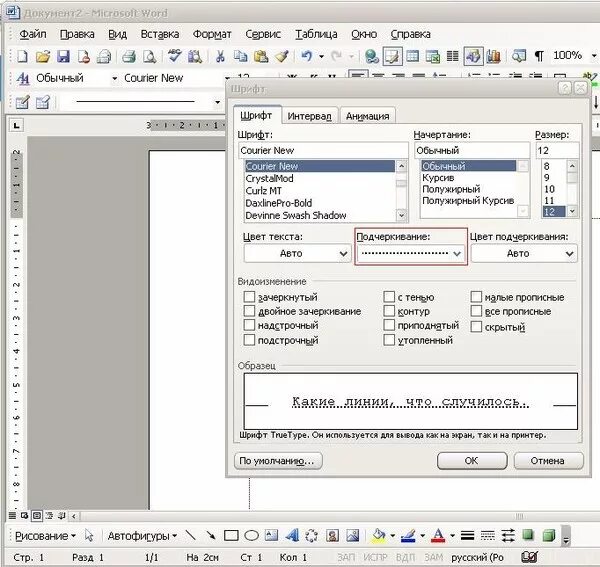Image resolution: width=600 pixels, height=567 pixels.
Task: Expand undo history dropdown arrow
Action: (321, 57)
